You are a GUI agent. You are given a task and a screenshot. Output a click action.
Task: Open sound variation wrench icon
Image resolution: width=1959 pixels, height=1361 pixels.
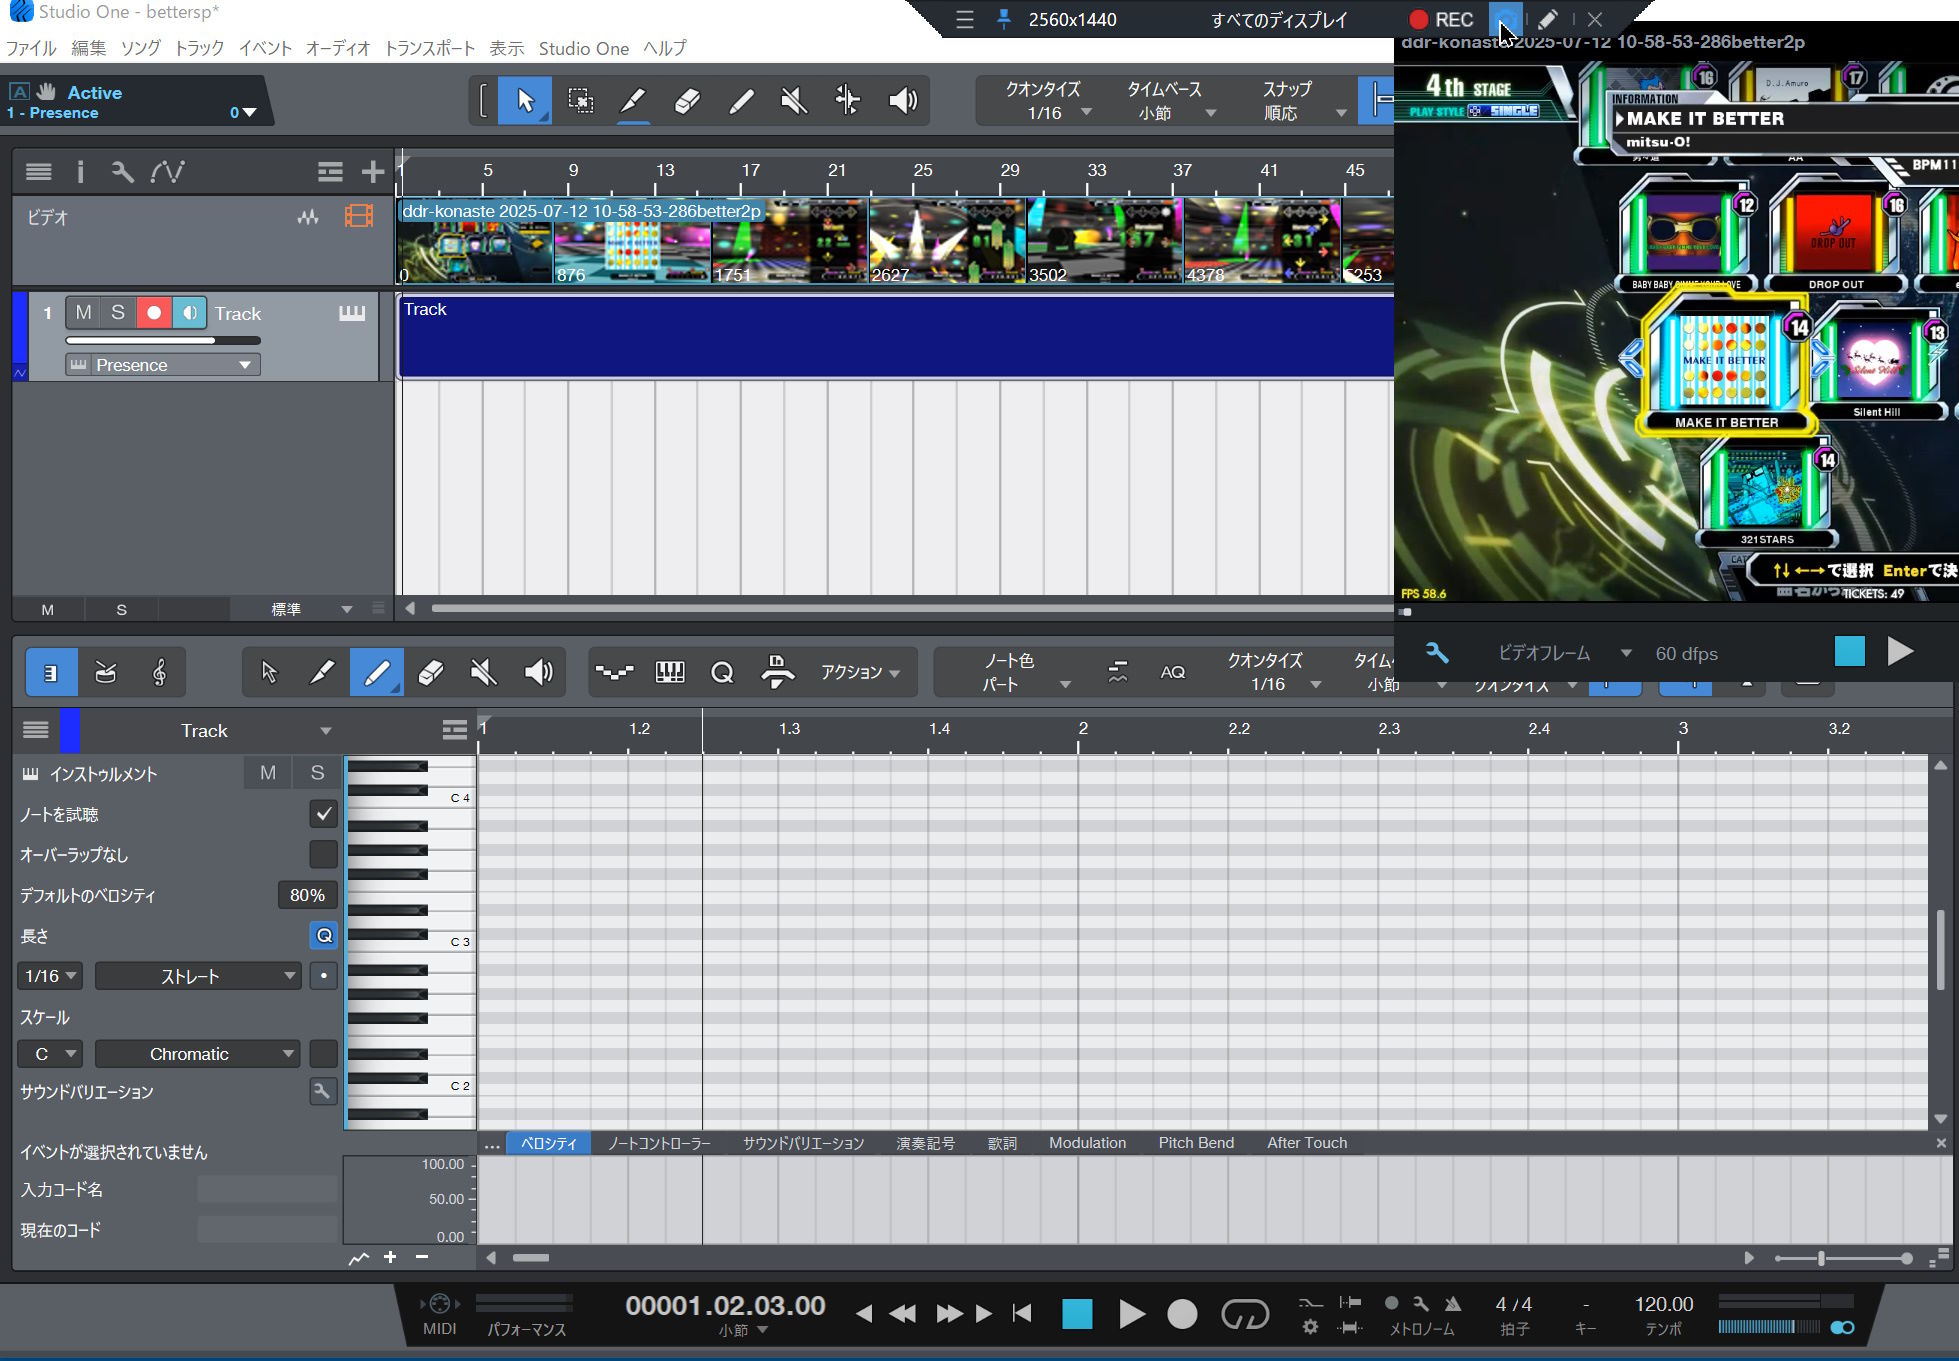tap(322, 1091)
